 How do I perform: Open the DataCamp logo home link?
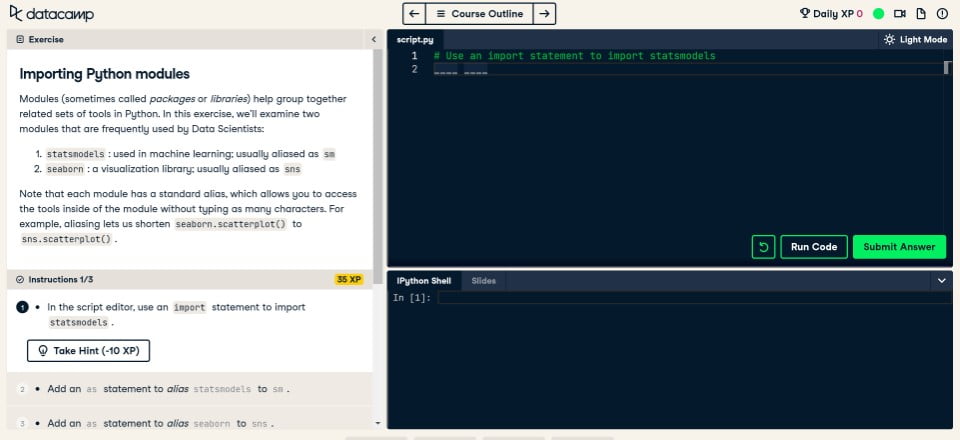pyautogui.click(x=52, y=13)
